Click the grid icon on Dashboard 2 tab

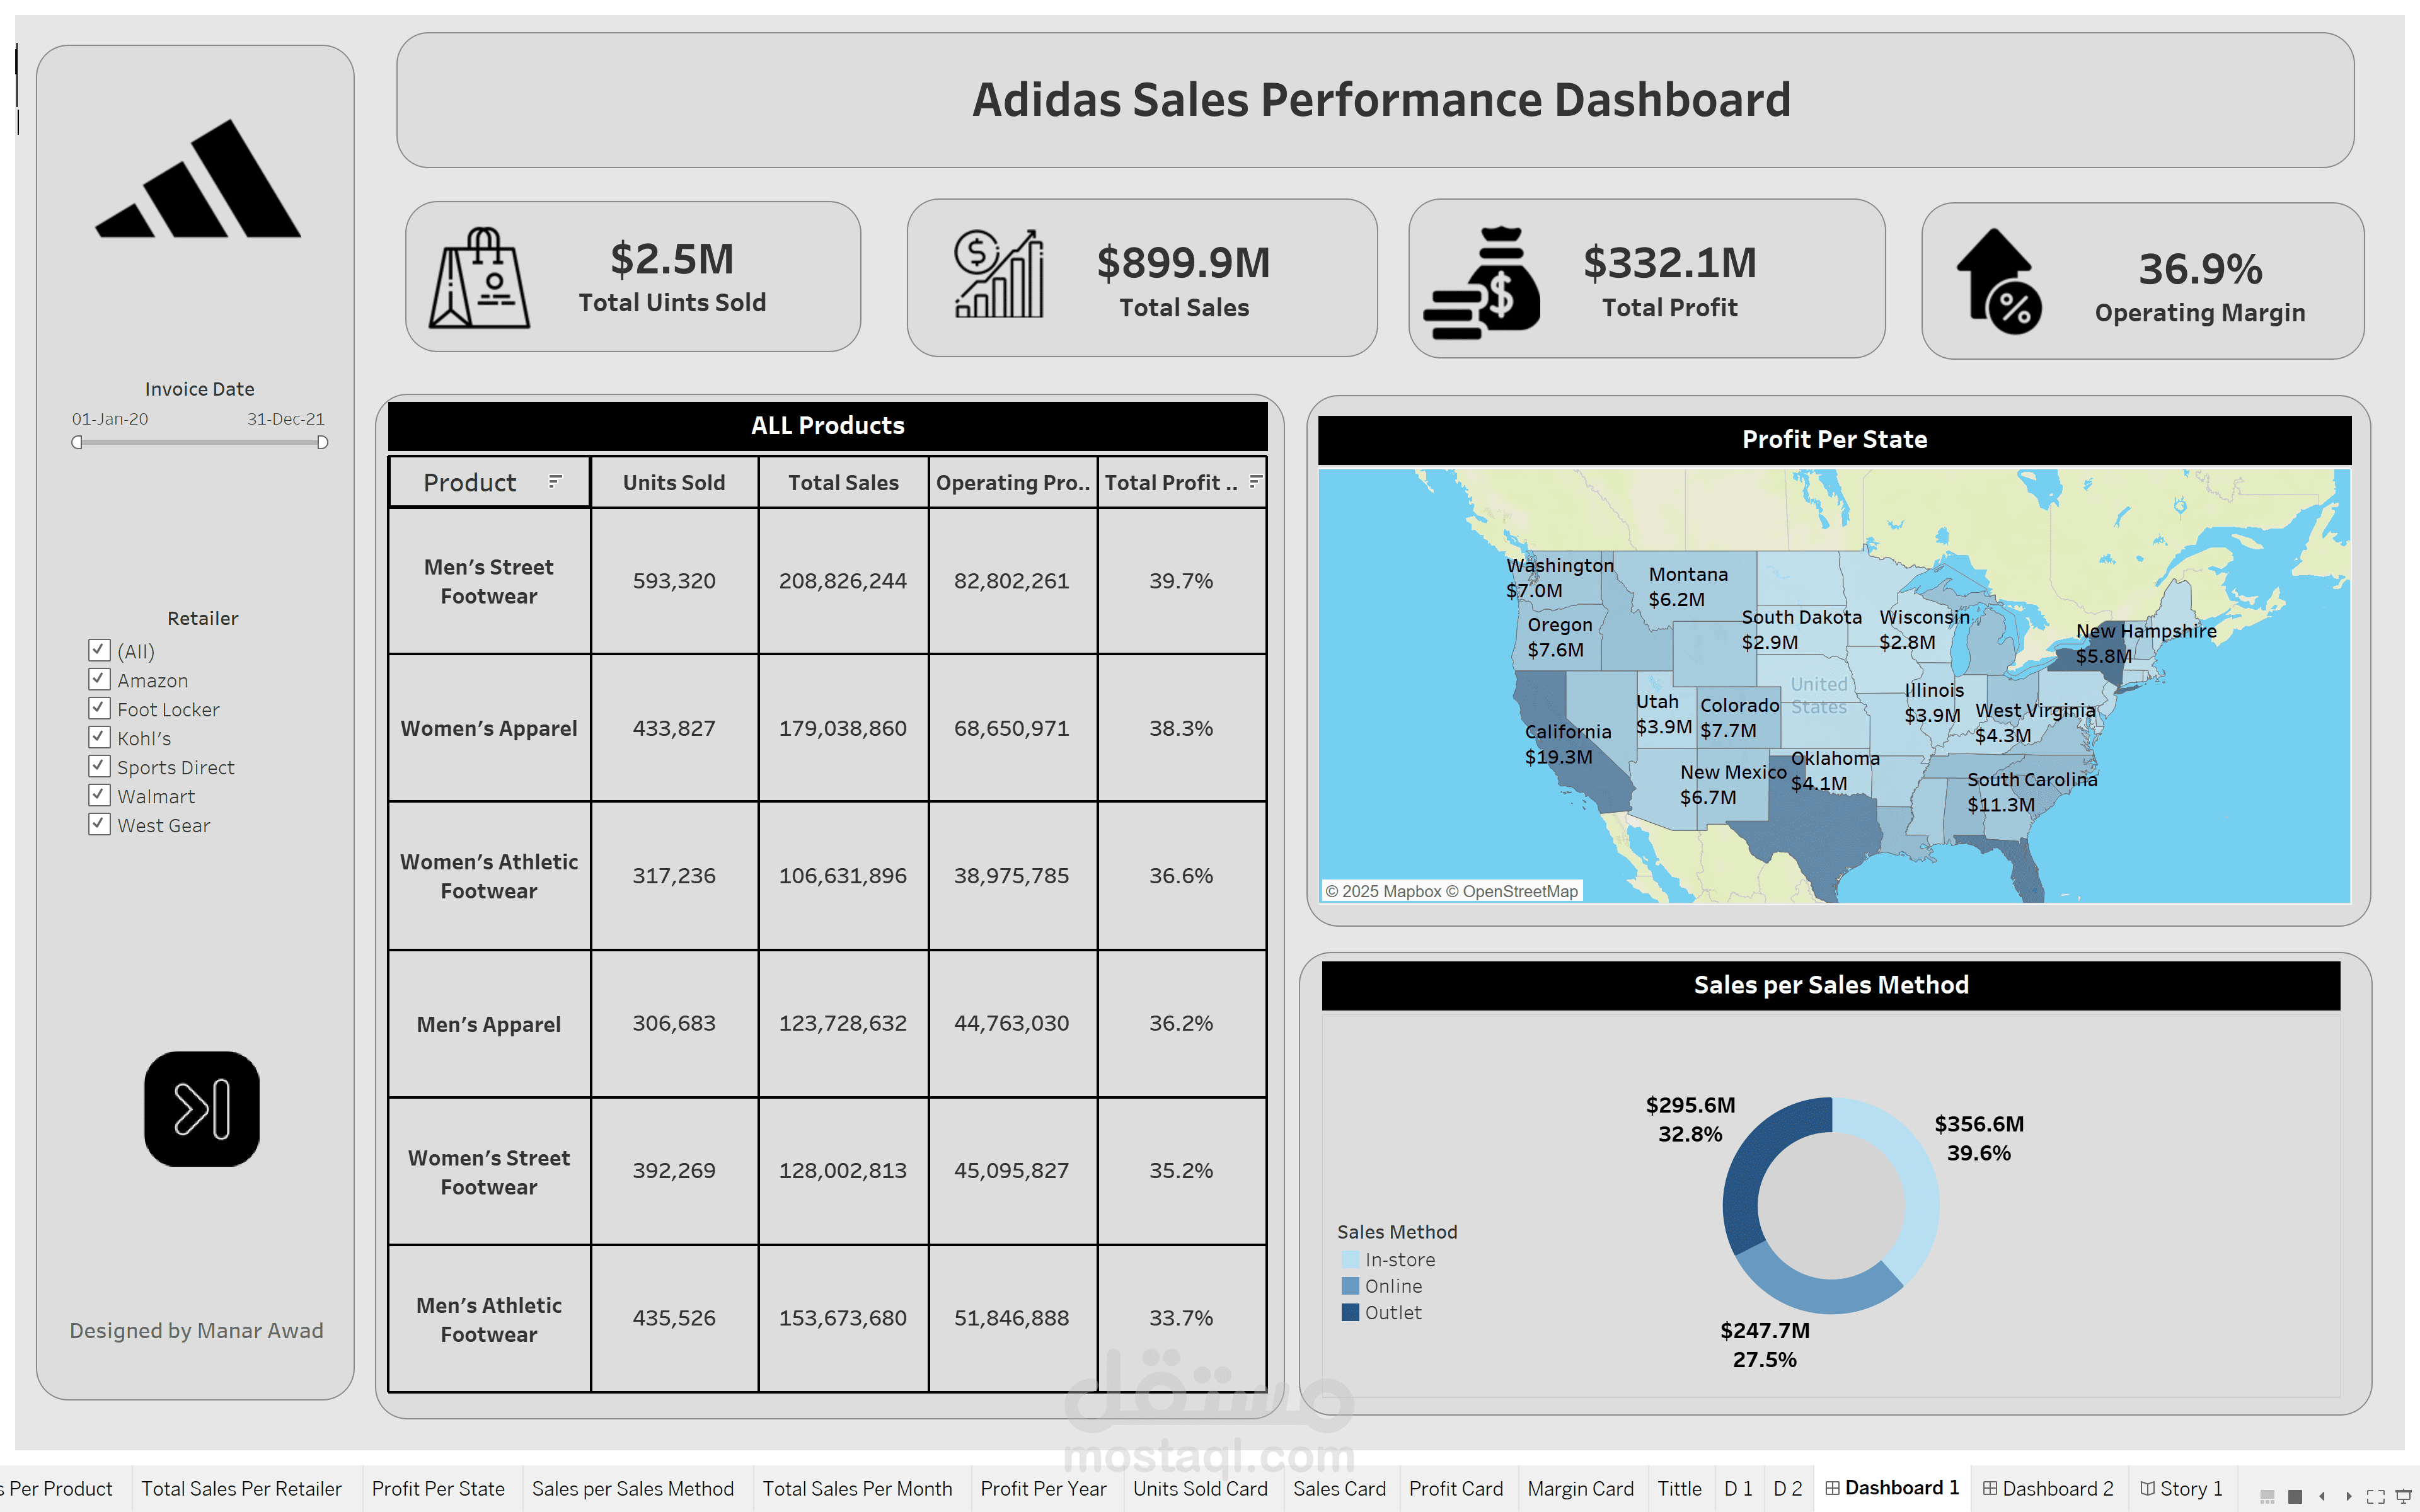tap(1990, 1488)
